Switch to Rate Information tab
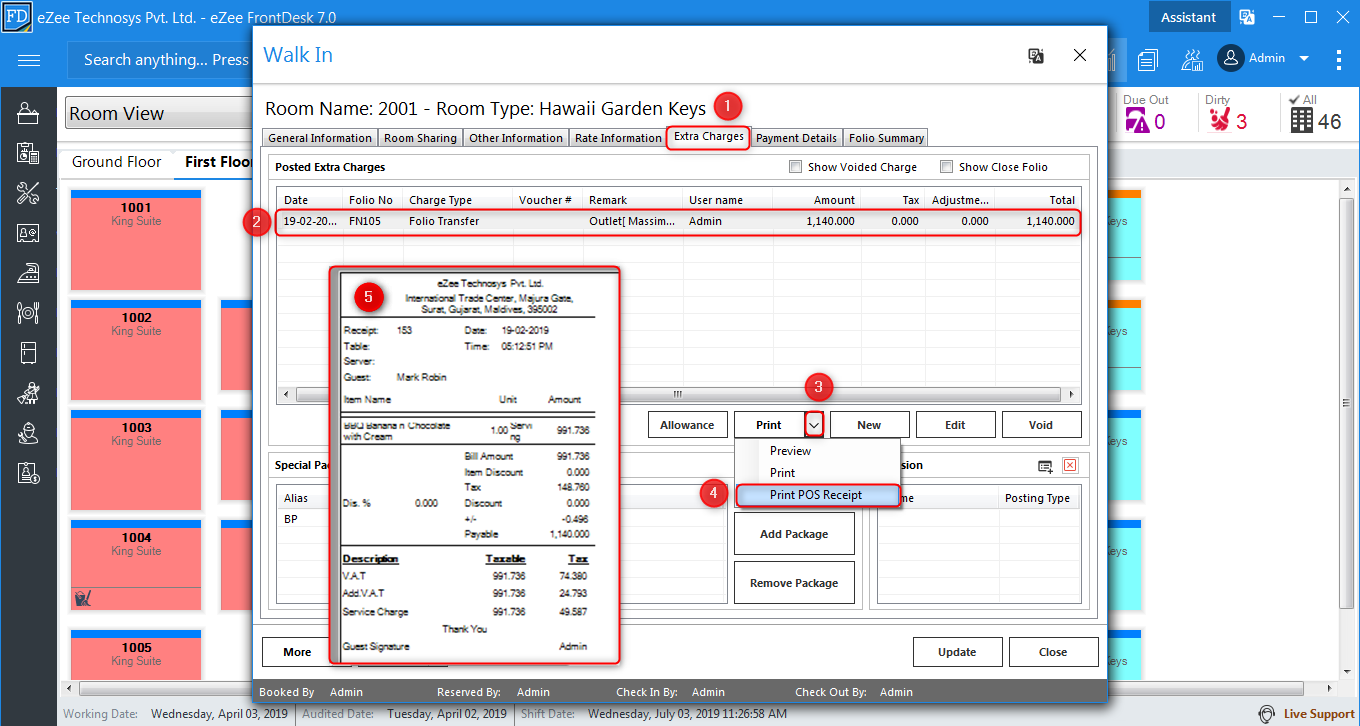This screenshot has height=726, width=1360. (618, 138)
